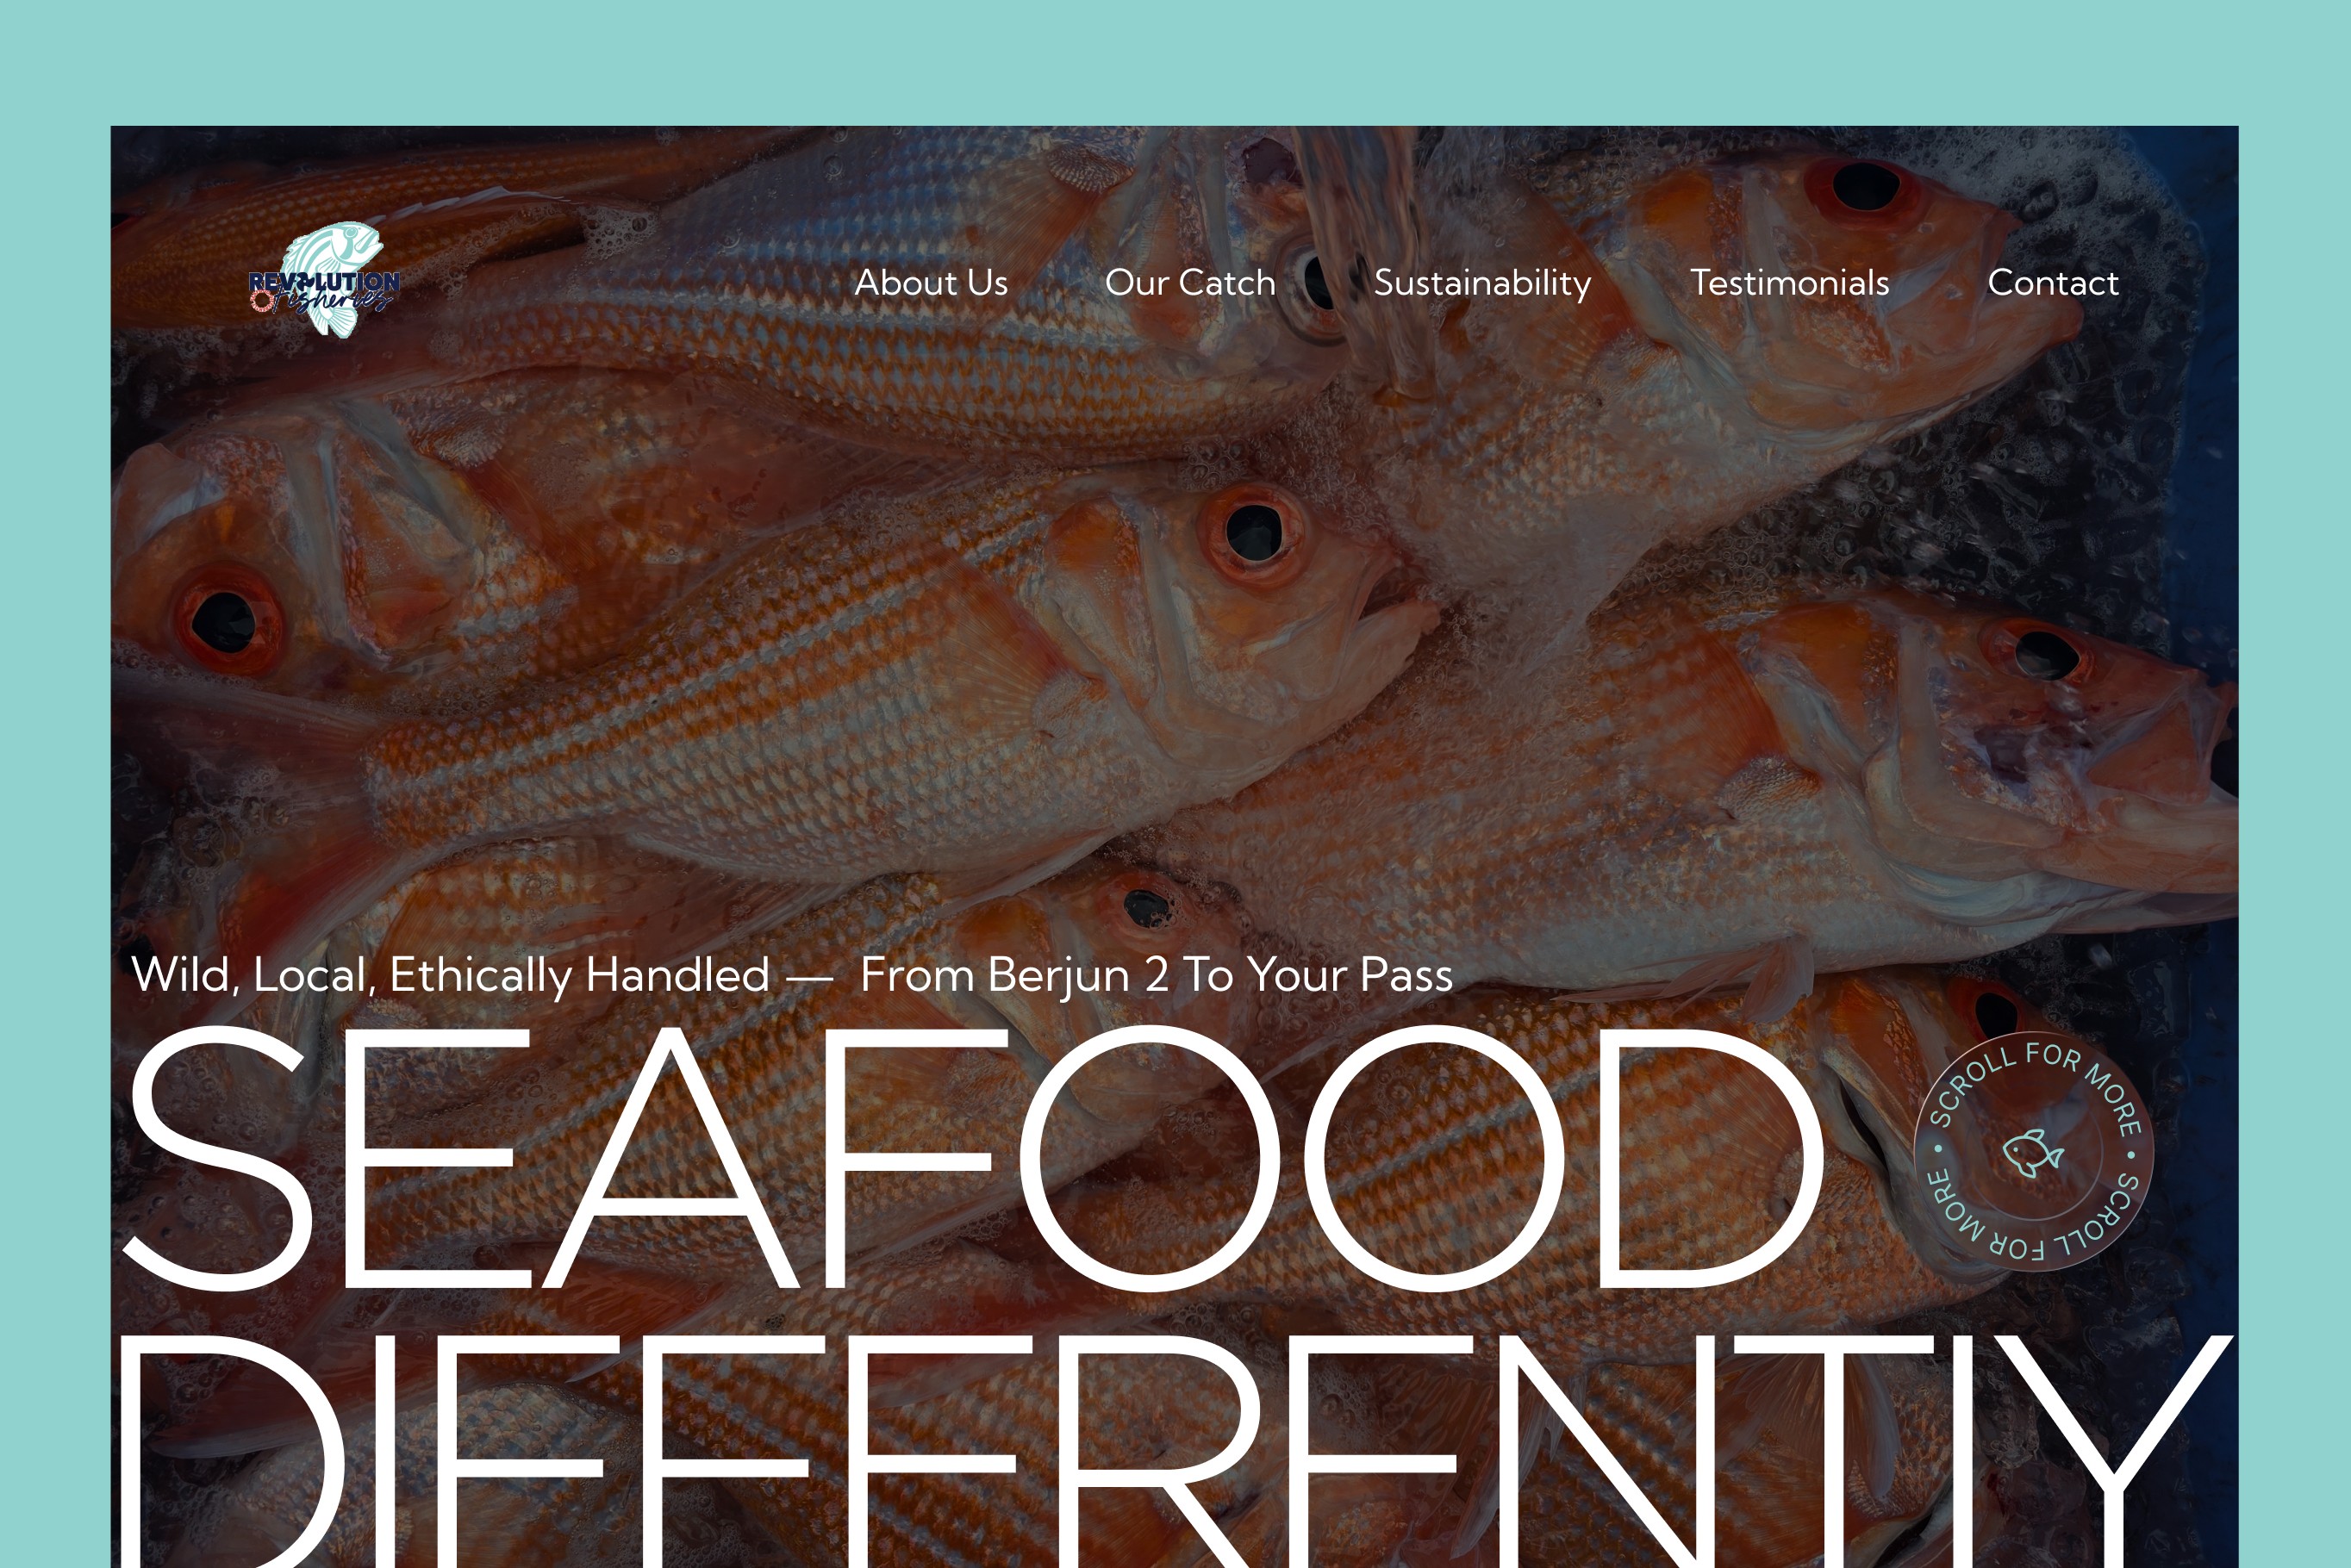Click the small fish outline icon in the circular badge
The image size is (2351, 1568).
pyautogui.click(x=2034, y=1153)
